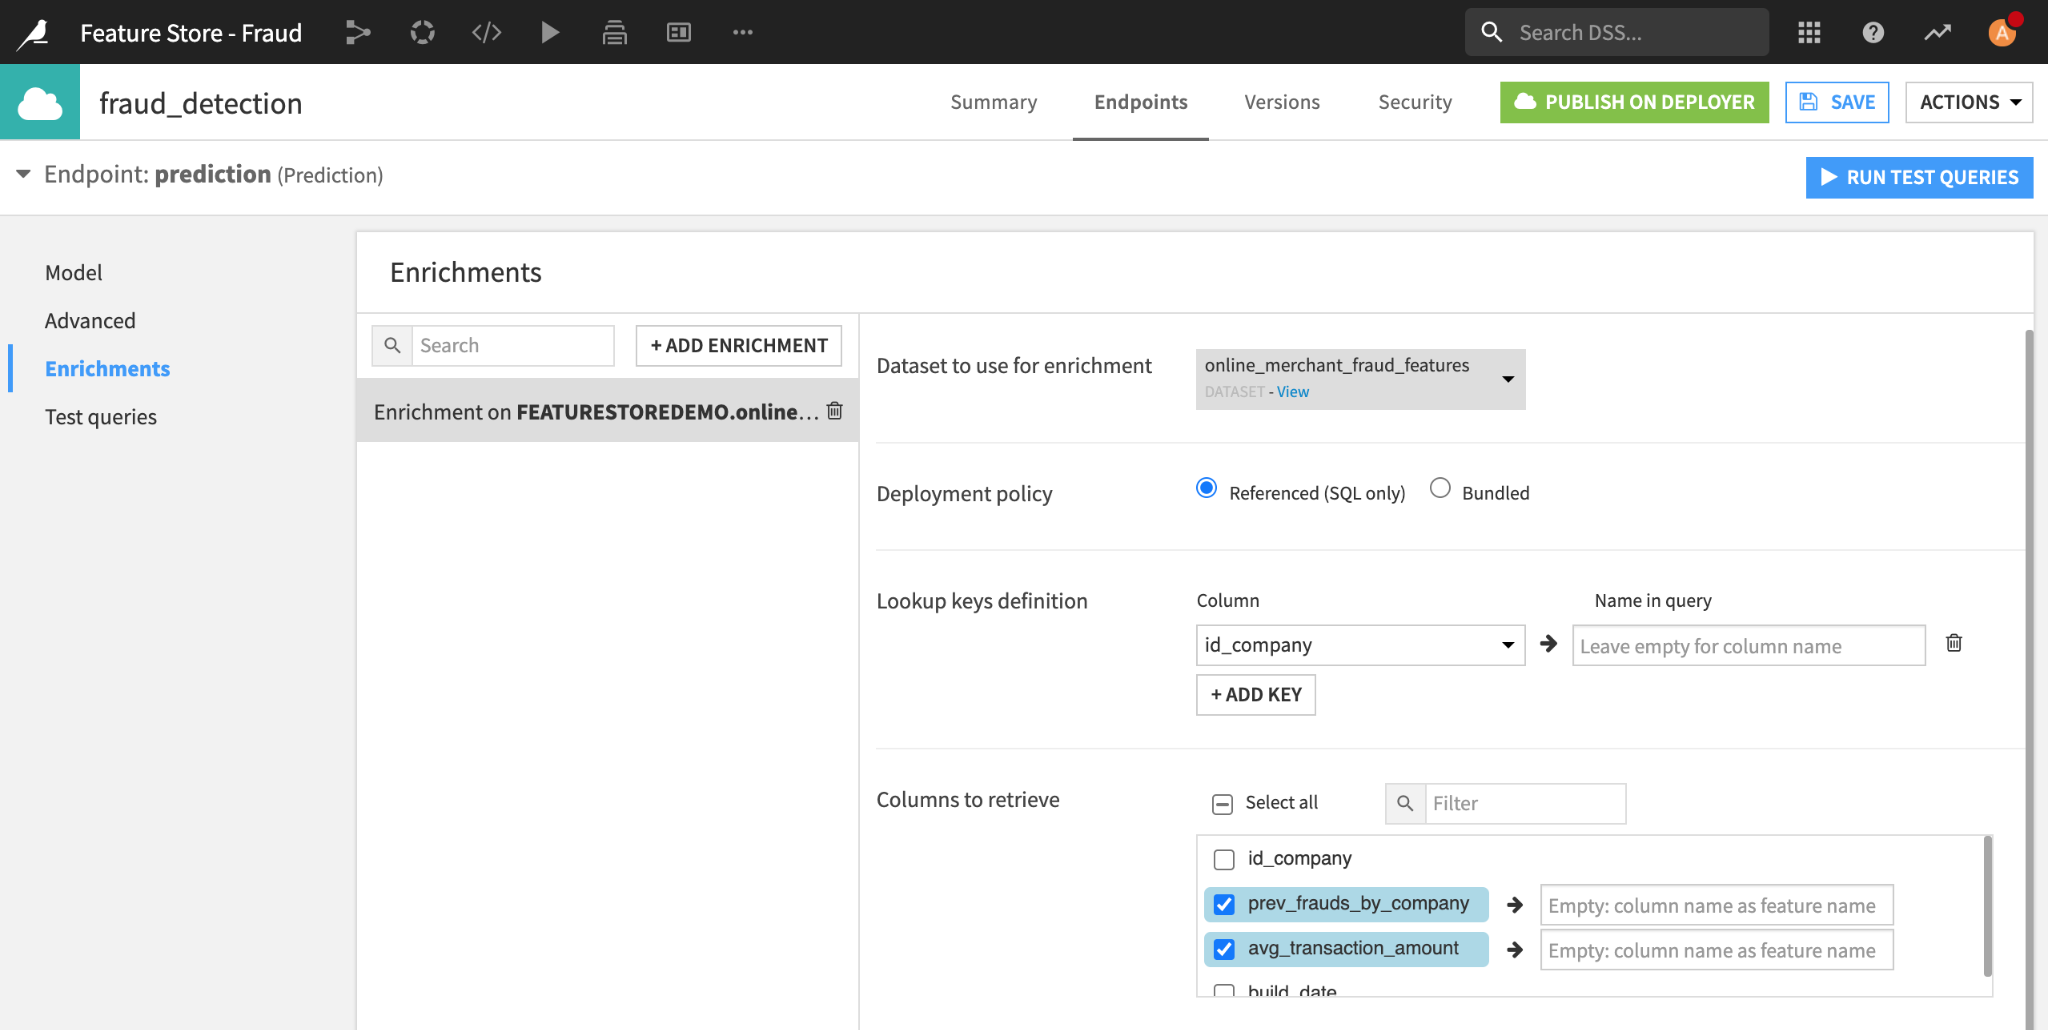Click the Name in query input field
The width and height of the screenshot is (2048, 1030).
1747,646
